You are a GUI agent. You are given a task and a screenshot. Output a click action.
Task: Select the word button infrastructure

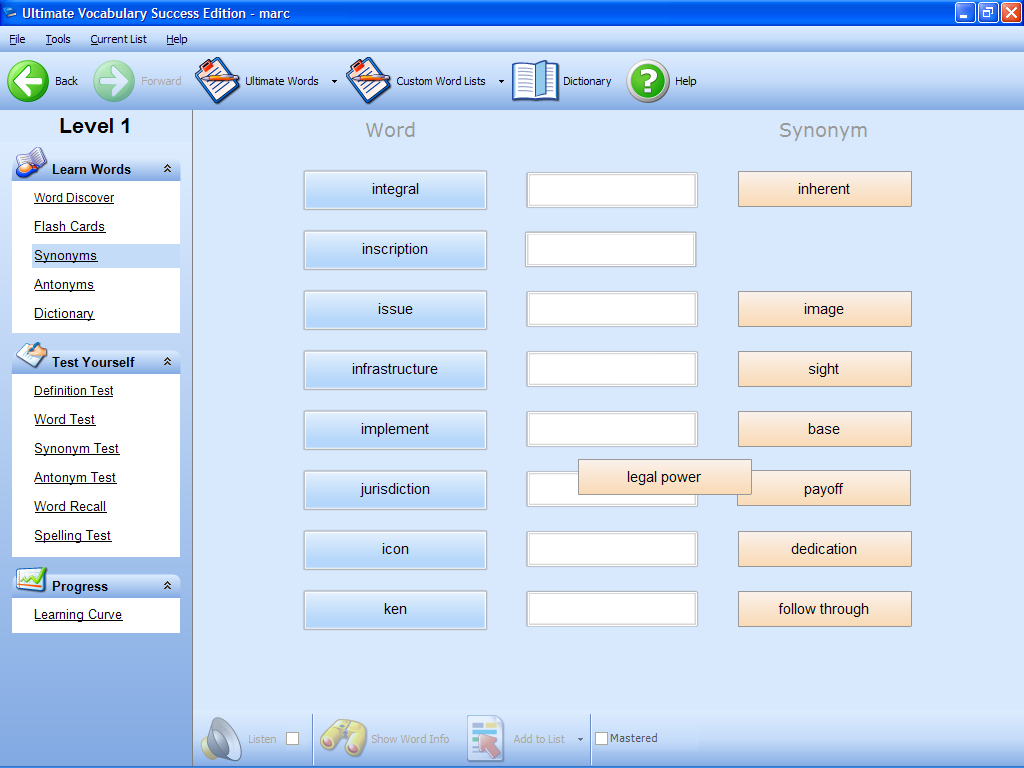point(395,370)
